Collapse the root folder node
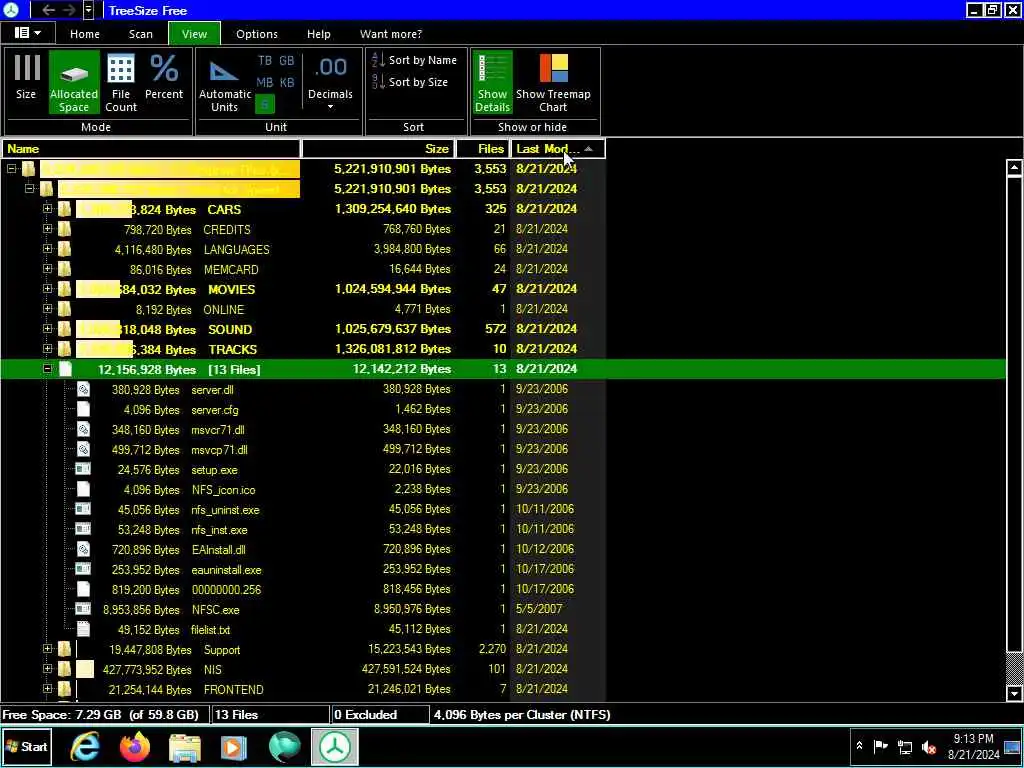1024x768 pixels. [12, 169]
